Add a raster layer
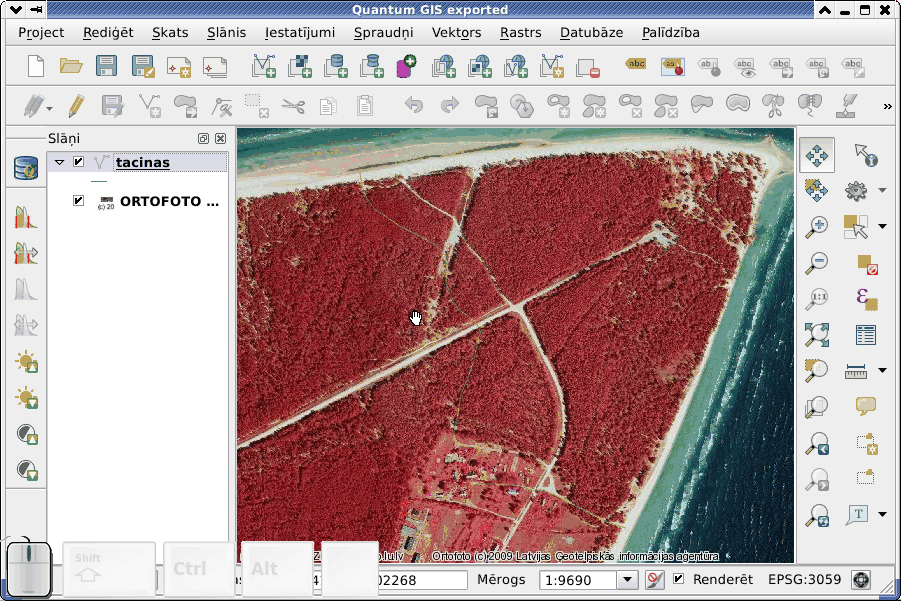Image resolution: width=901 pixels, height=601 pixels. (x=299, y=67)
